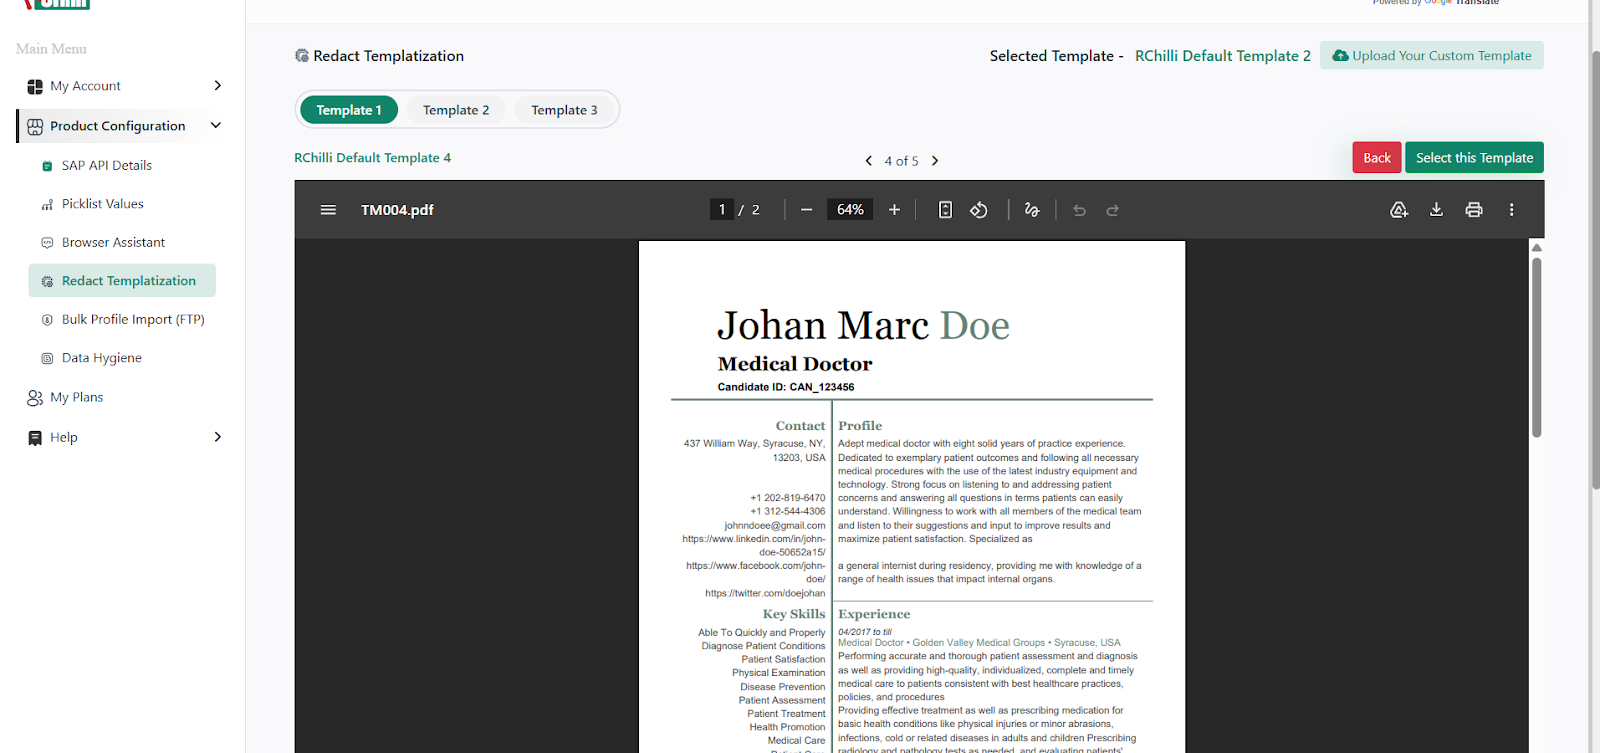Click the Select this Template button
Viewport: 1600px width, 753px height.
(x=1474, y=158)
